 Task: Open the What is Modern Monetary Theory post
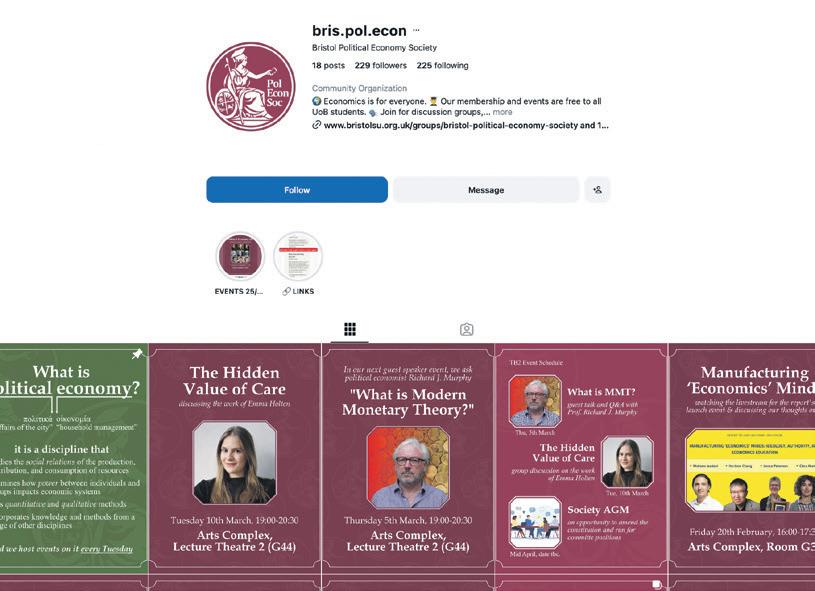pos(408,458)
